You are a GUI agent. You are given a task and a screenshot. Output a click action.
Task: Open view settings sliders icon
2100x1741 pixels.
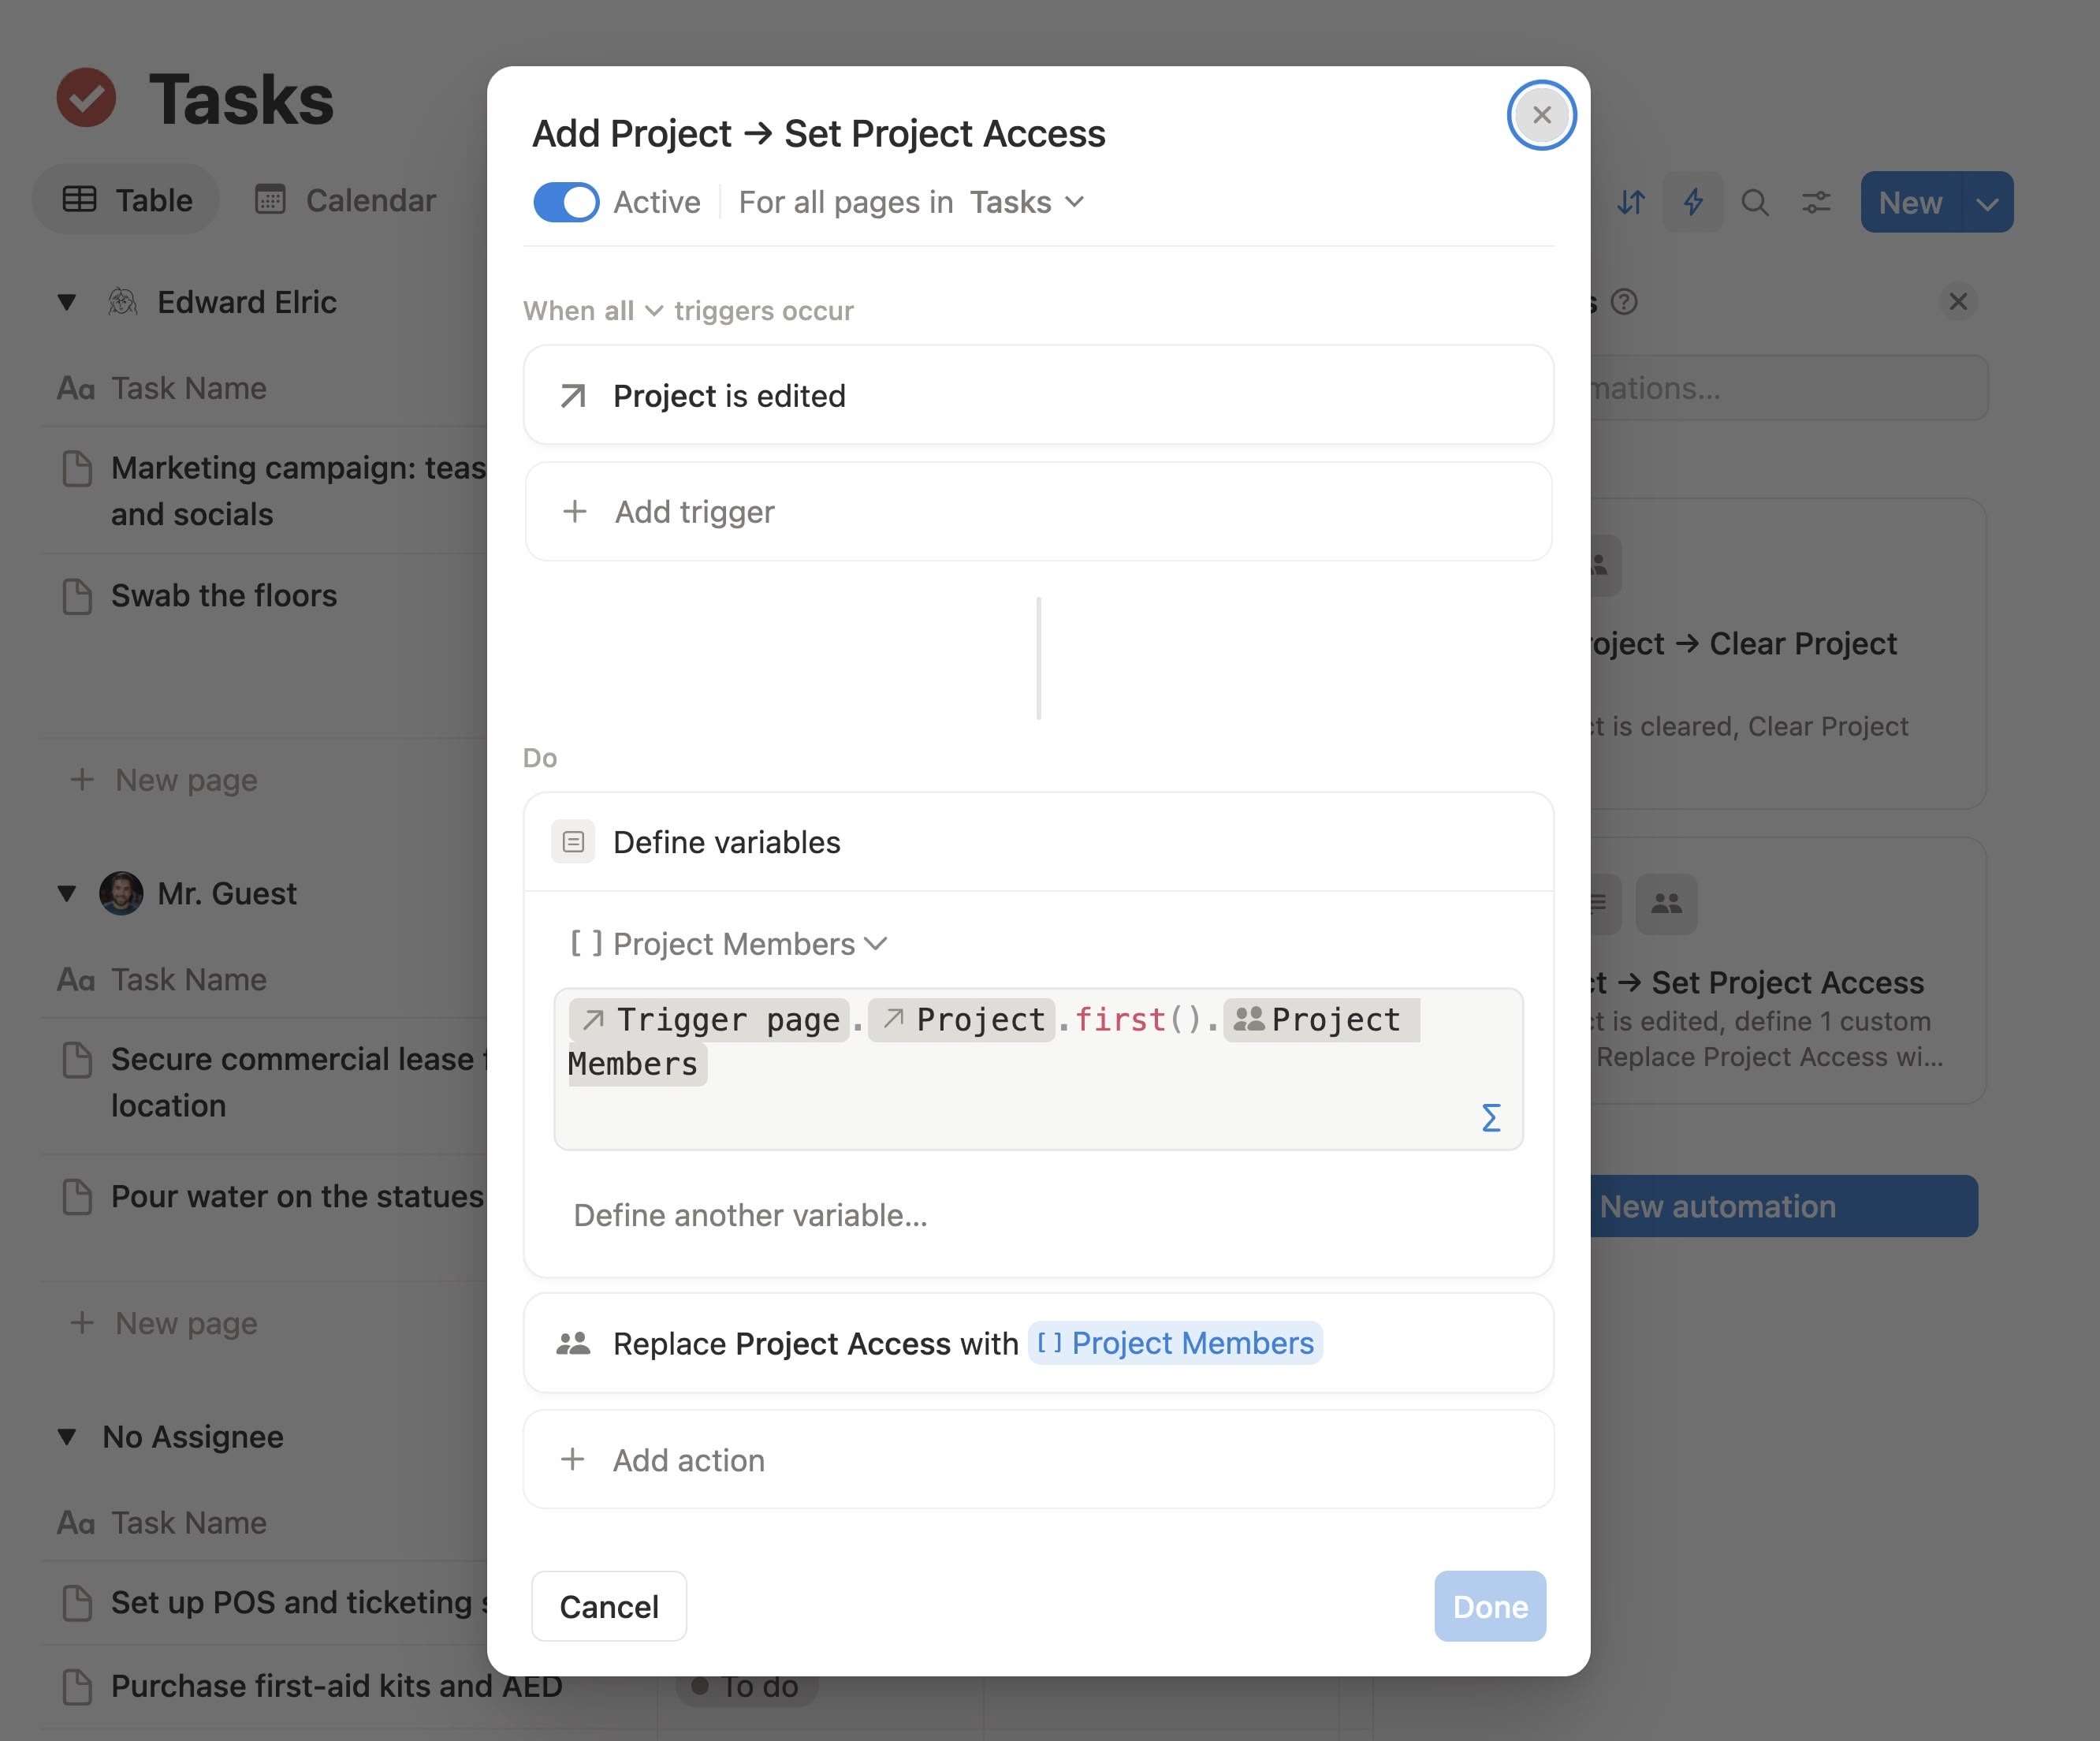pos(1815,202)
